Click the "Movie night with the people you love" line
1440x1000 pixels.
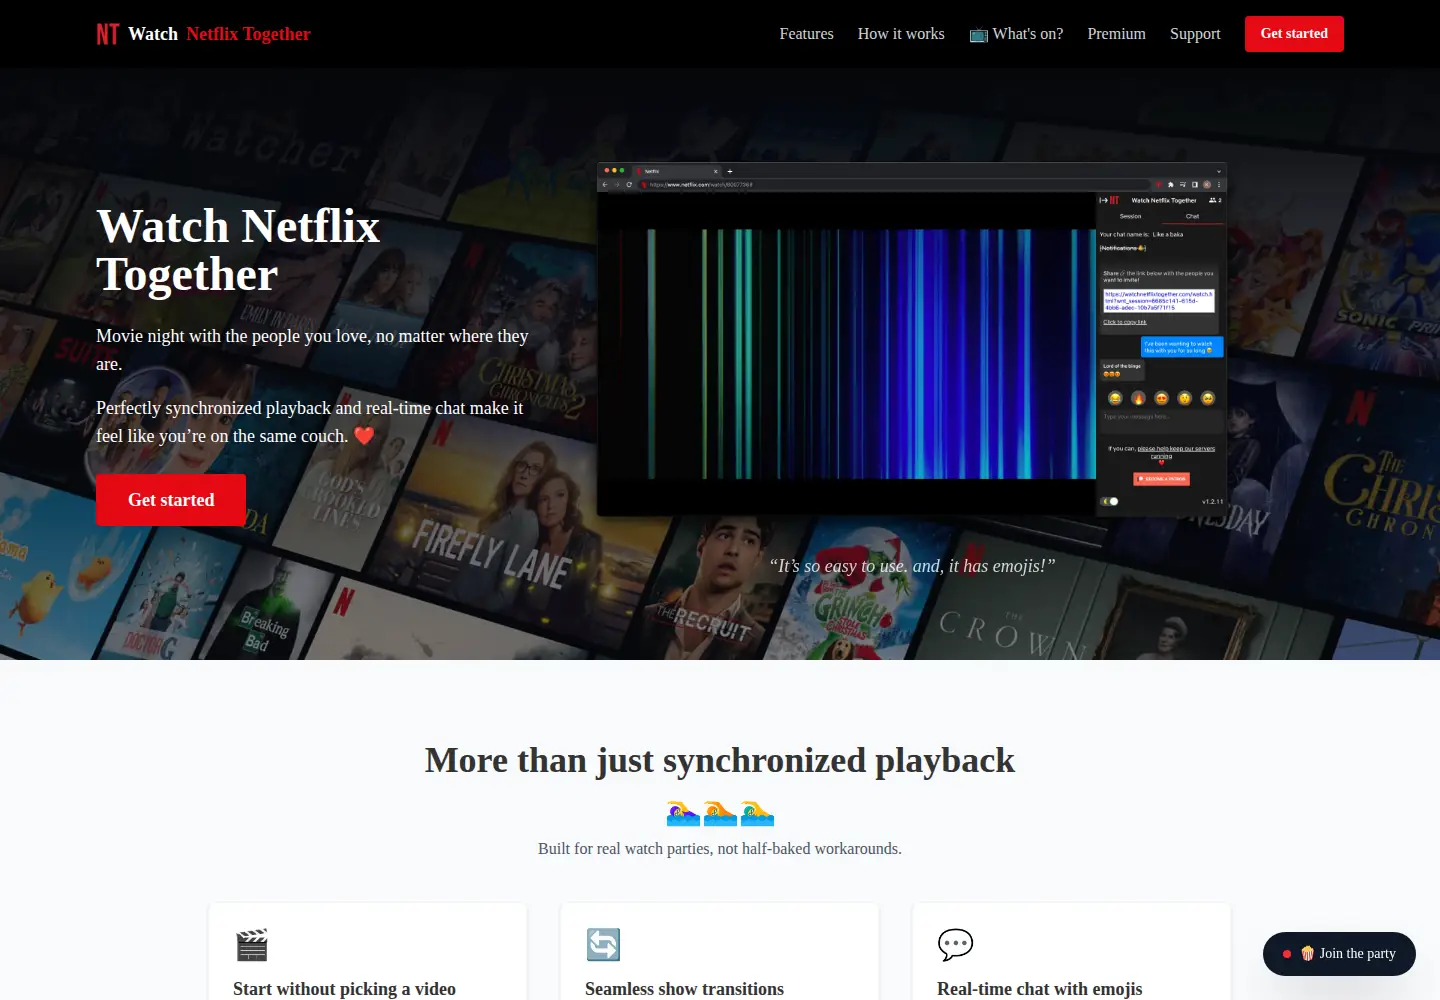312,350
